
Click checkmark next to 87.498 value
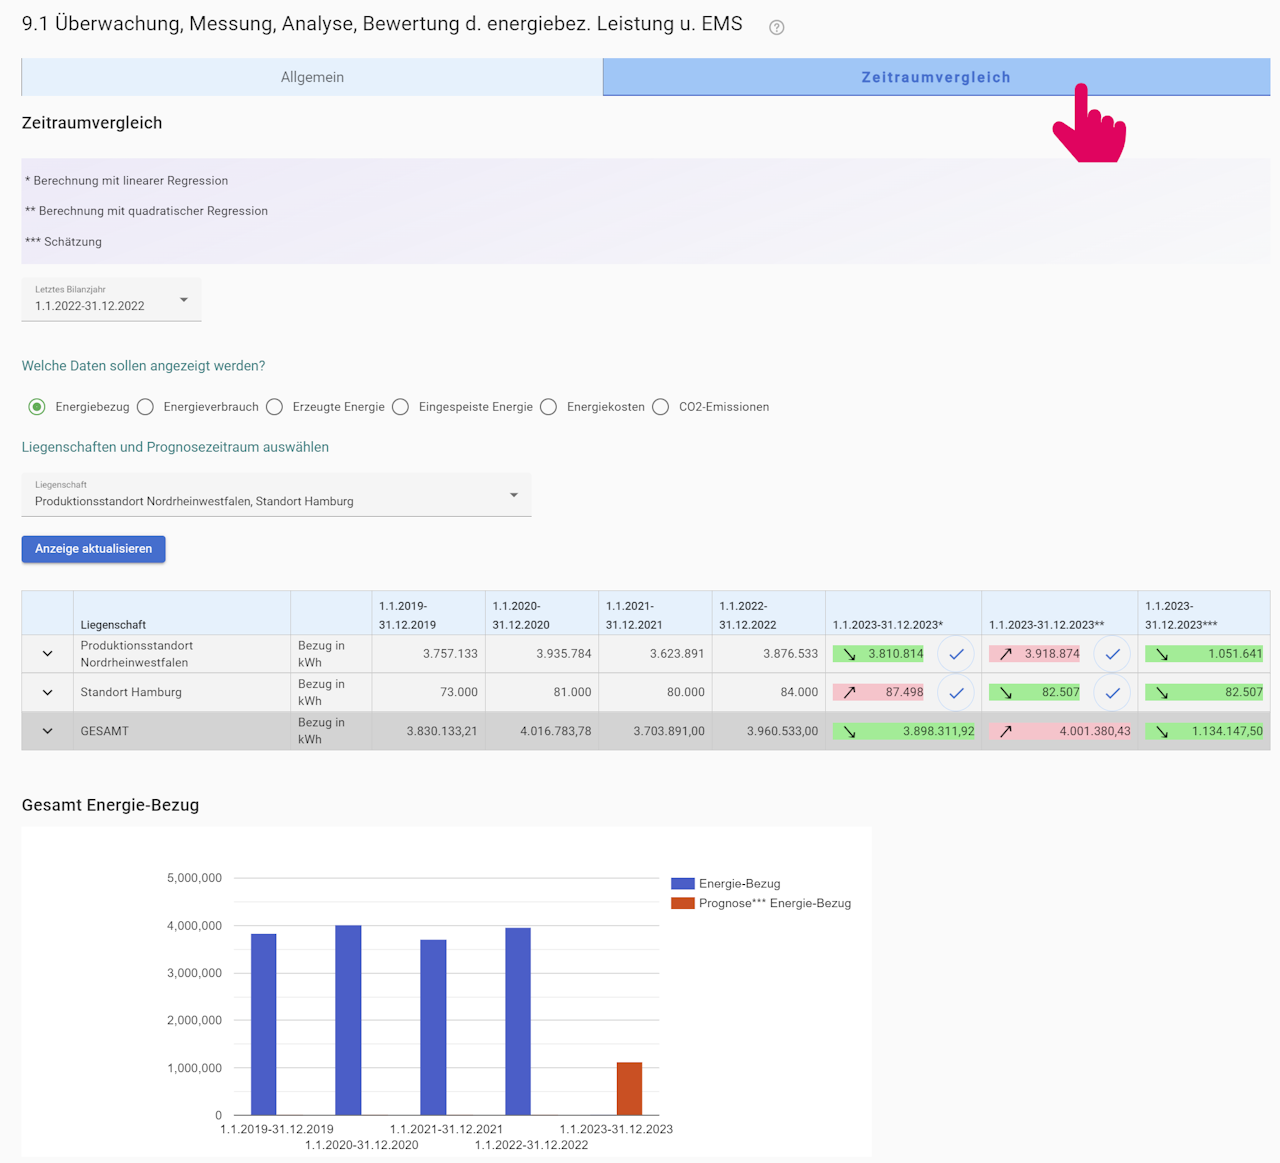956,692
